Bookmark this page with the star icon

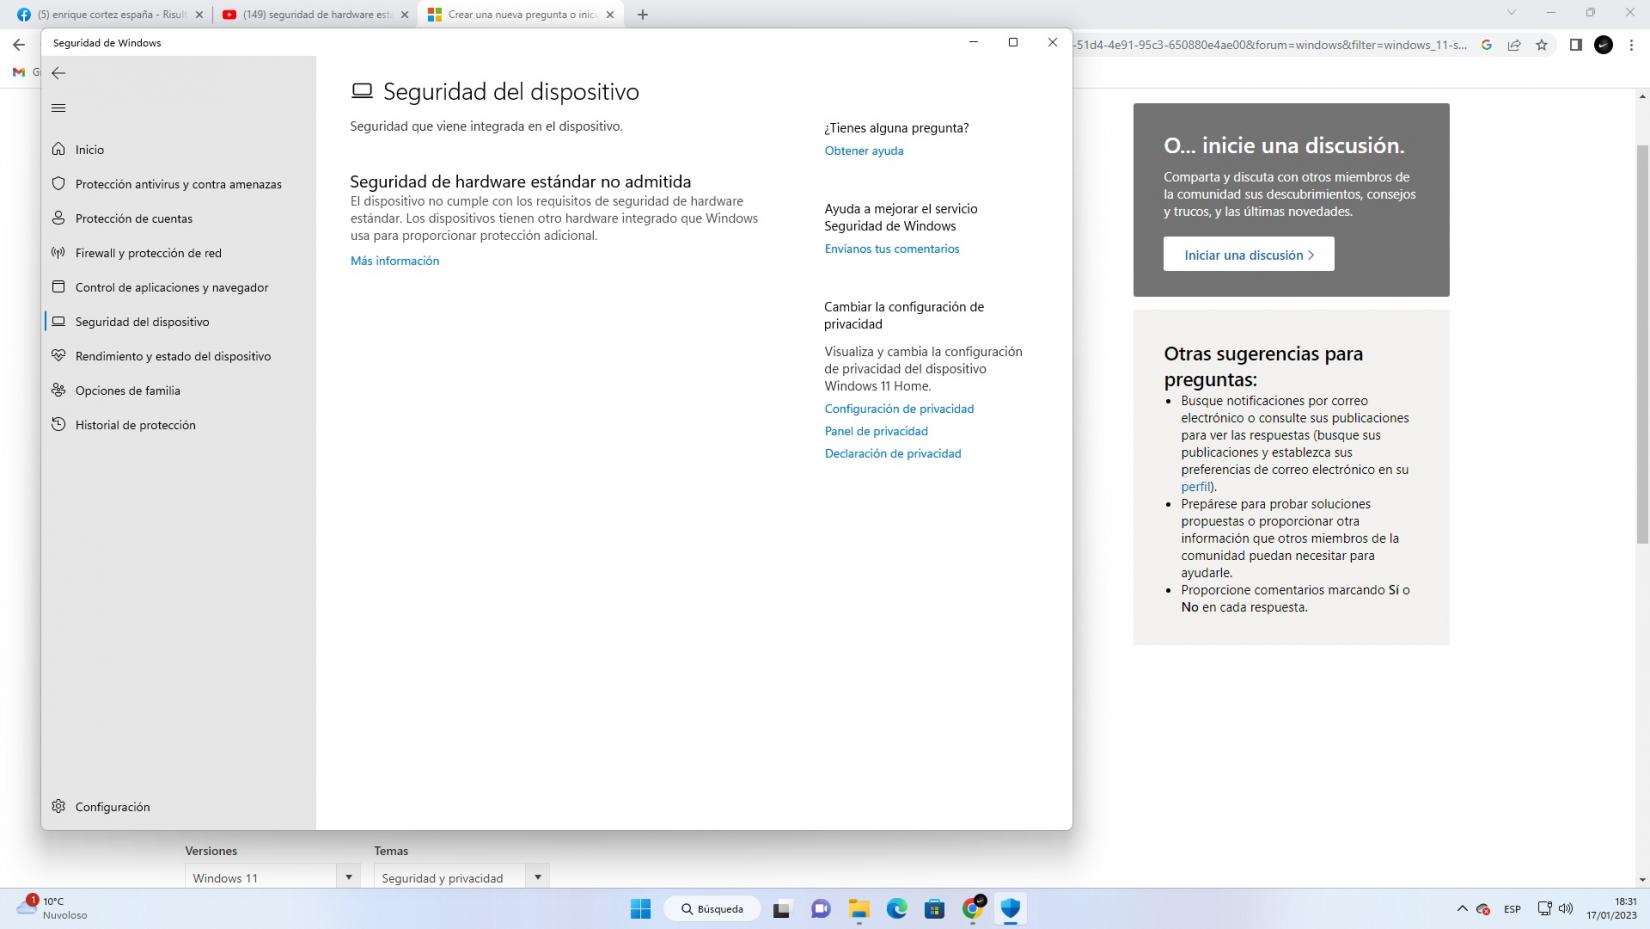tap(1541, 45)
